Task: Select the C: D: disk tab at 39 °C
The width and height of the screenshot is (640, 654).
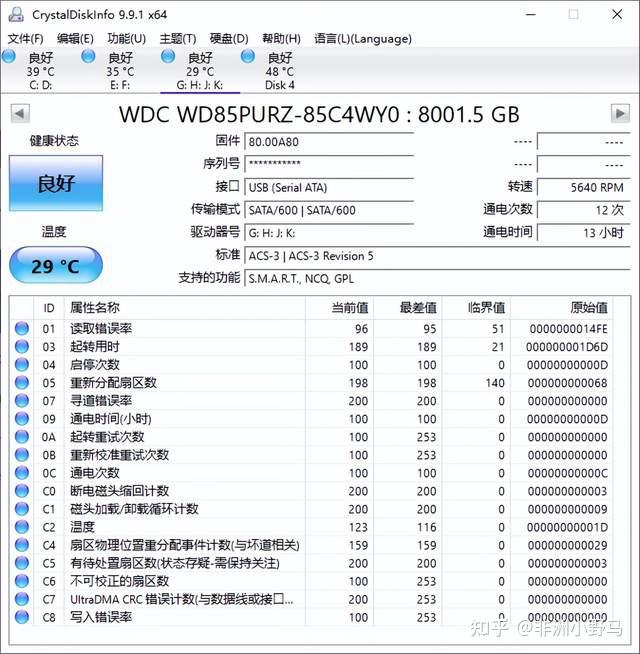Action: pos(40,71)
